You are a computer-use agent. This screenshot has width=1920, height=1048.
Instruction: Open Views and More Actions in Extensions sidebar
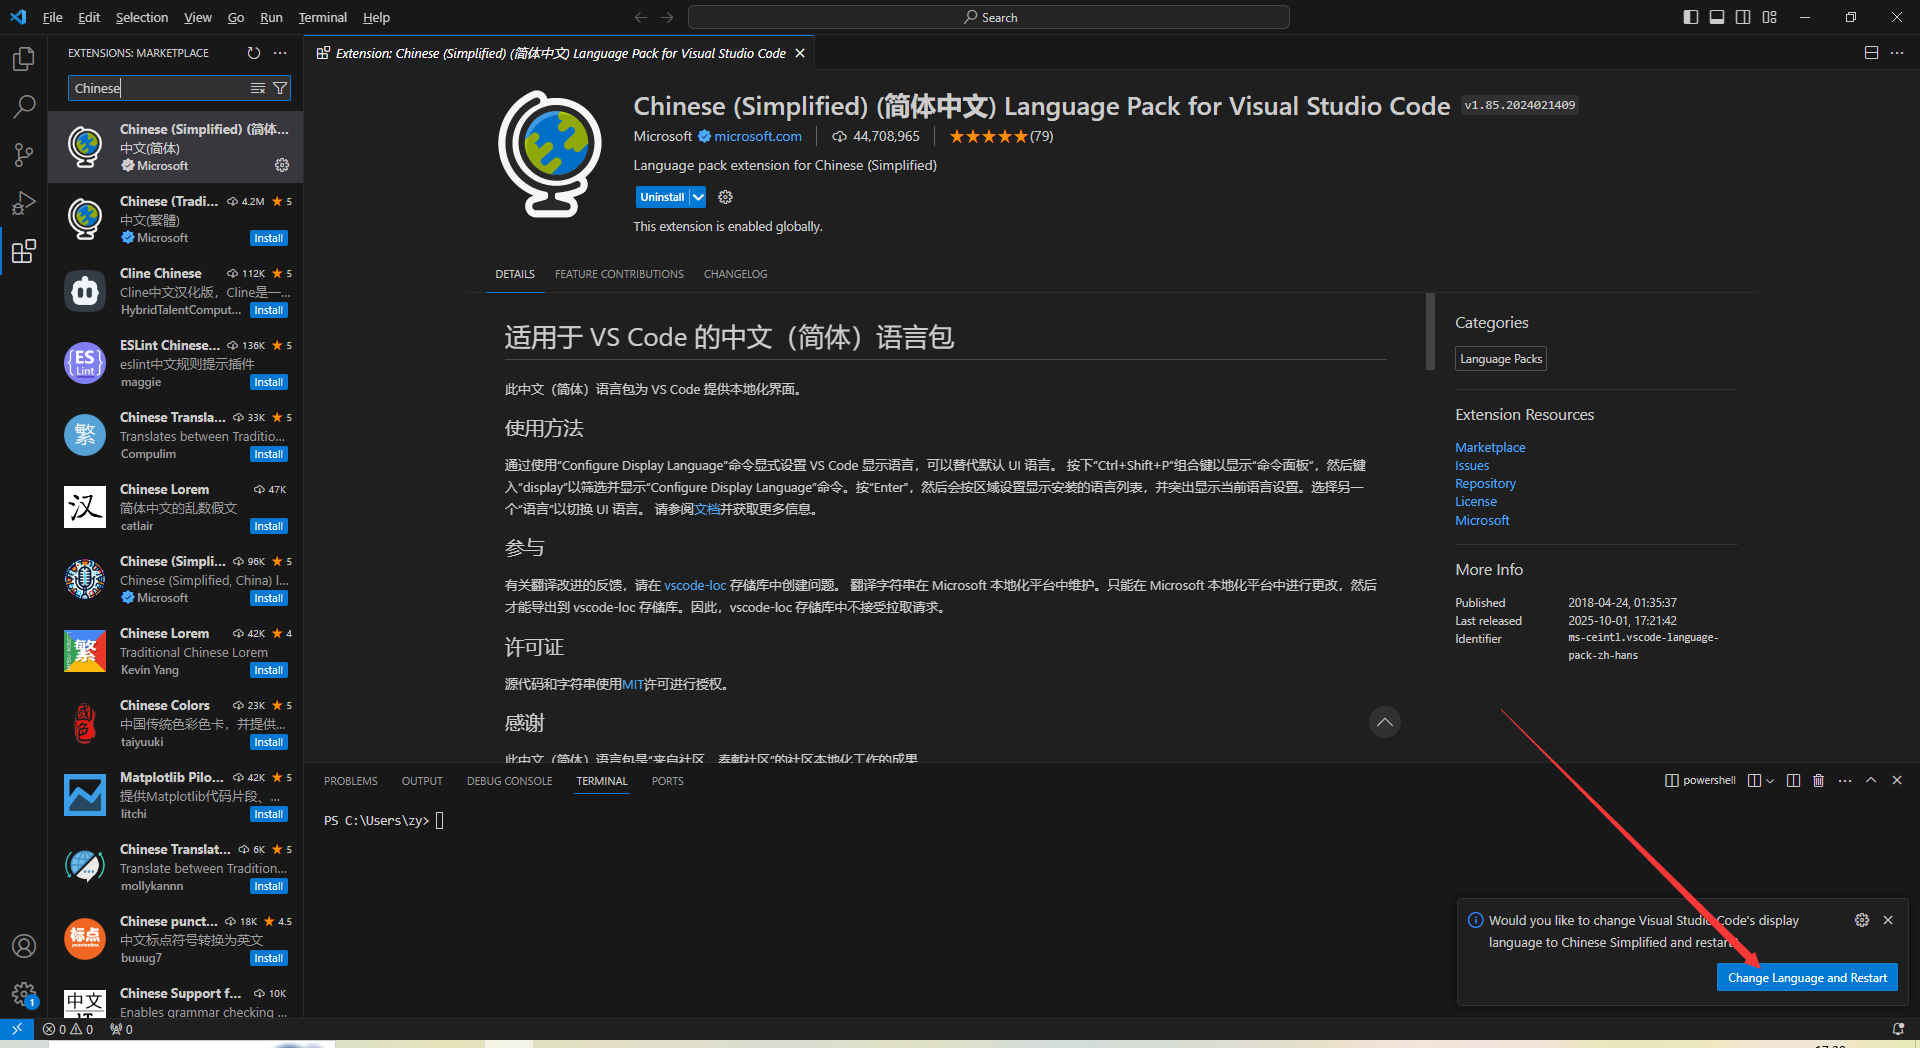point(280,53)
